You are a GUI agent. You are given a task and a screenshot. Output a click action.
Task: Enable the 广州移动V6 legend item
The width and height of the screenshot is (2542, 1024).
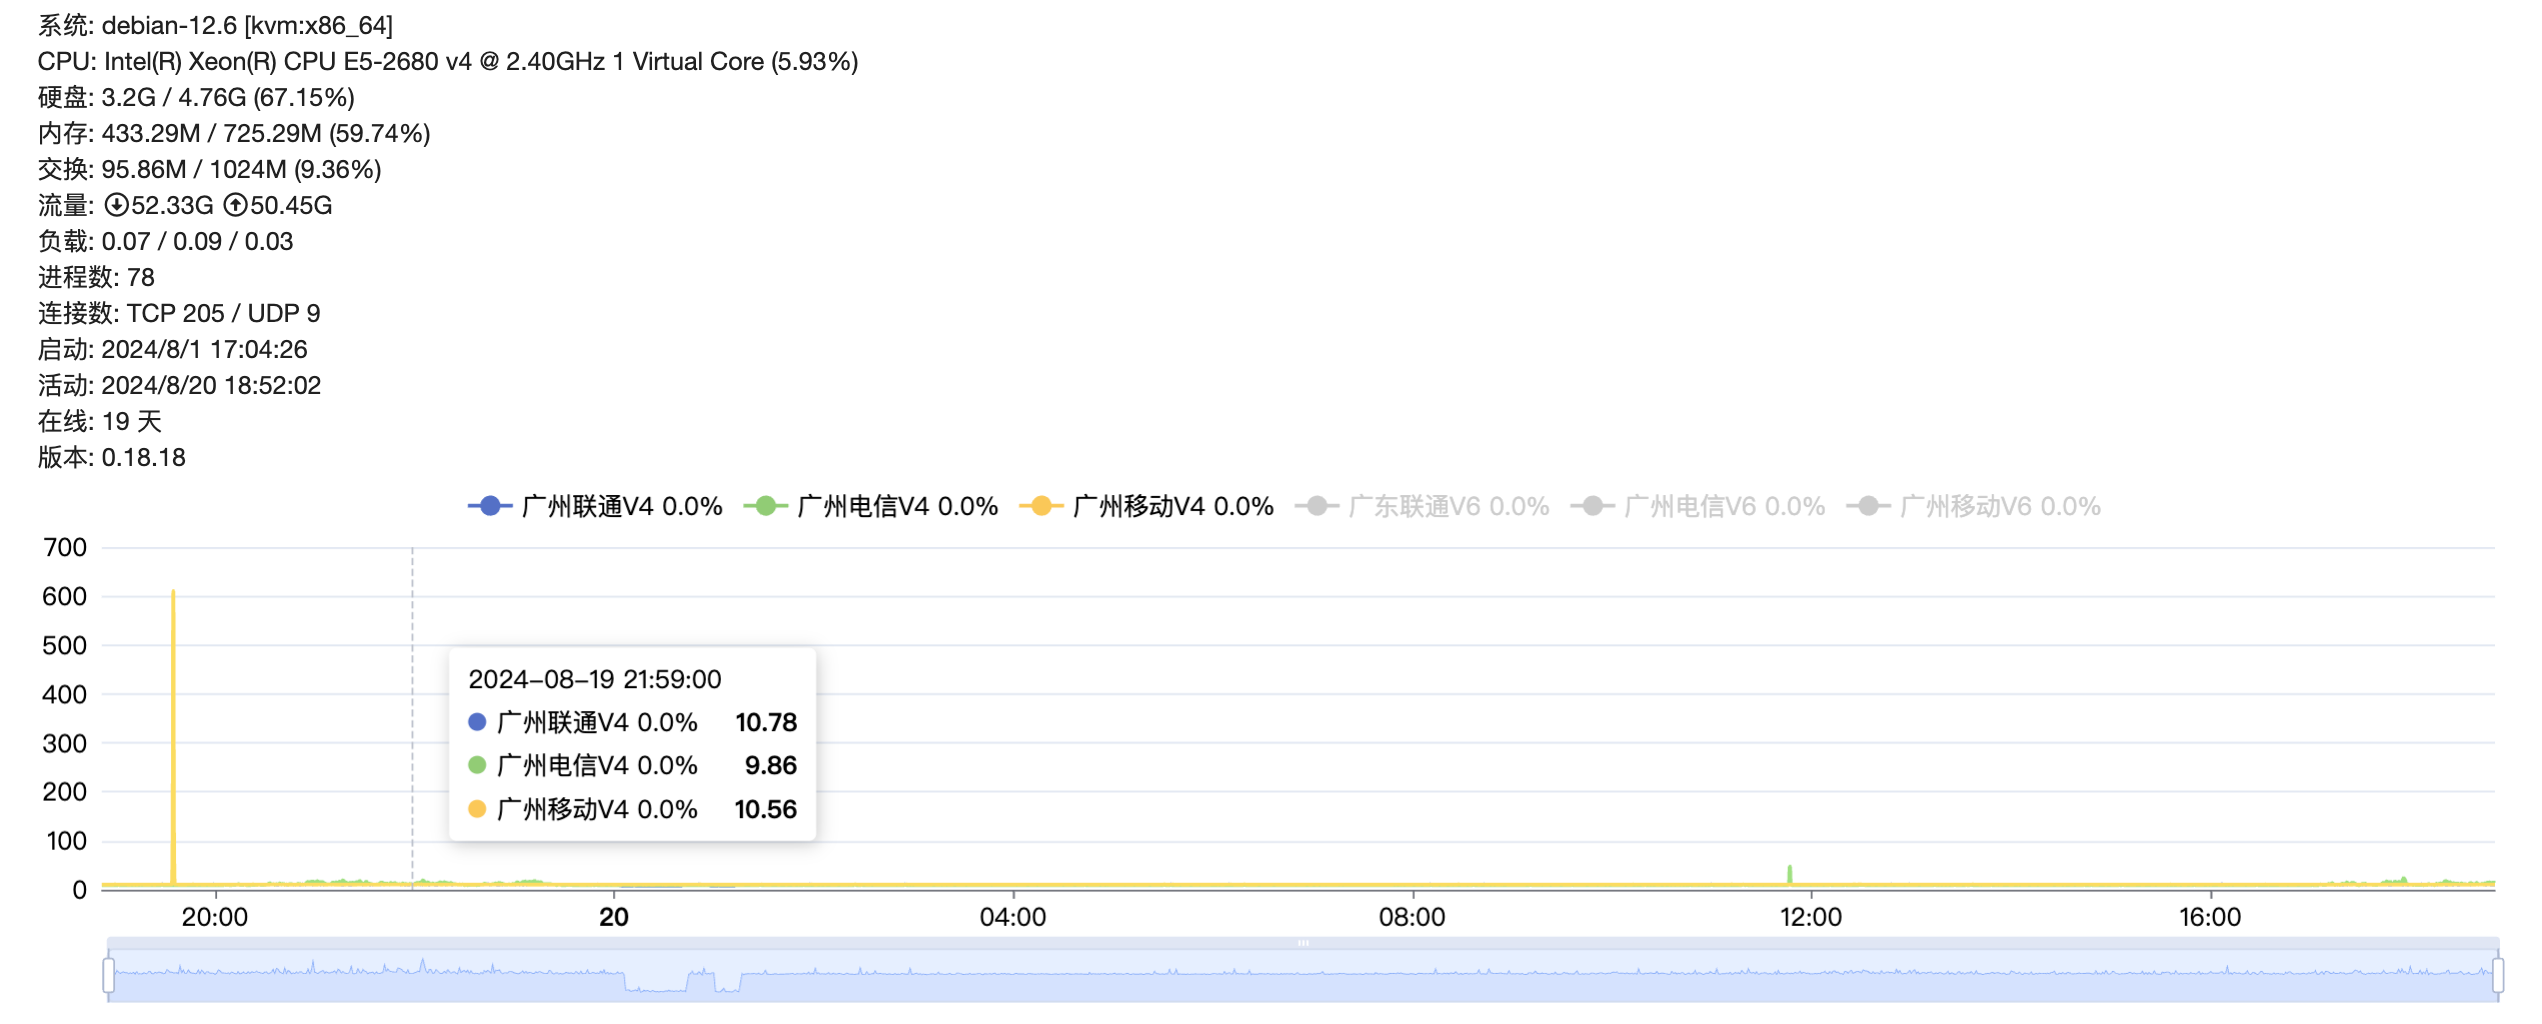(1973, 507)
